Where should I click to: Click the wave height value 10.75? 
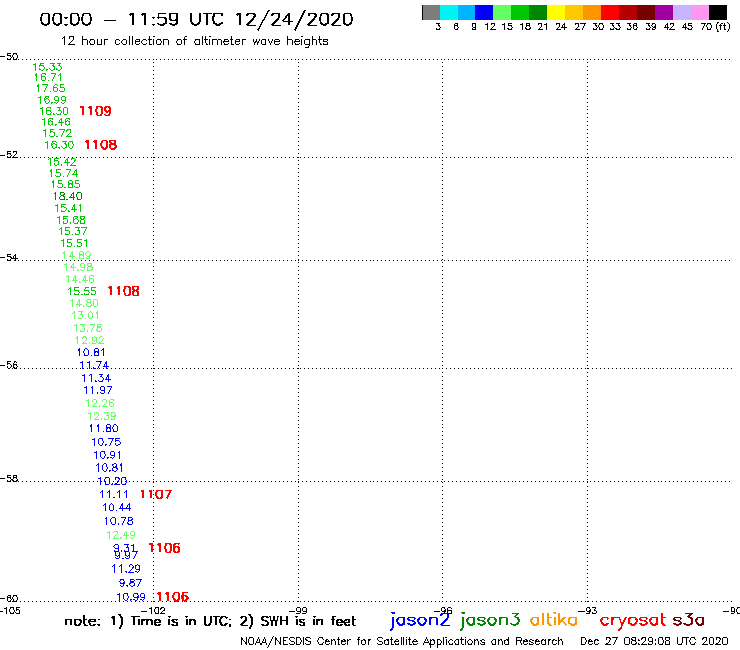point(106,442)
